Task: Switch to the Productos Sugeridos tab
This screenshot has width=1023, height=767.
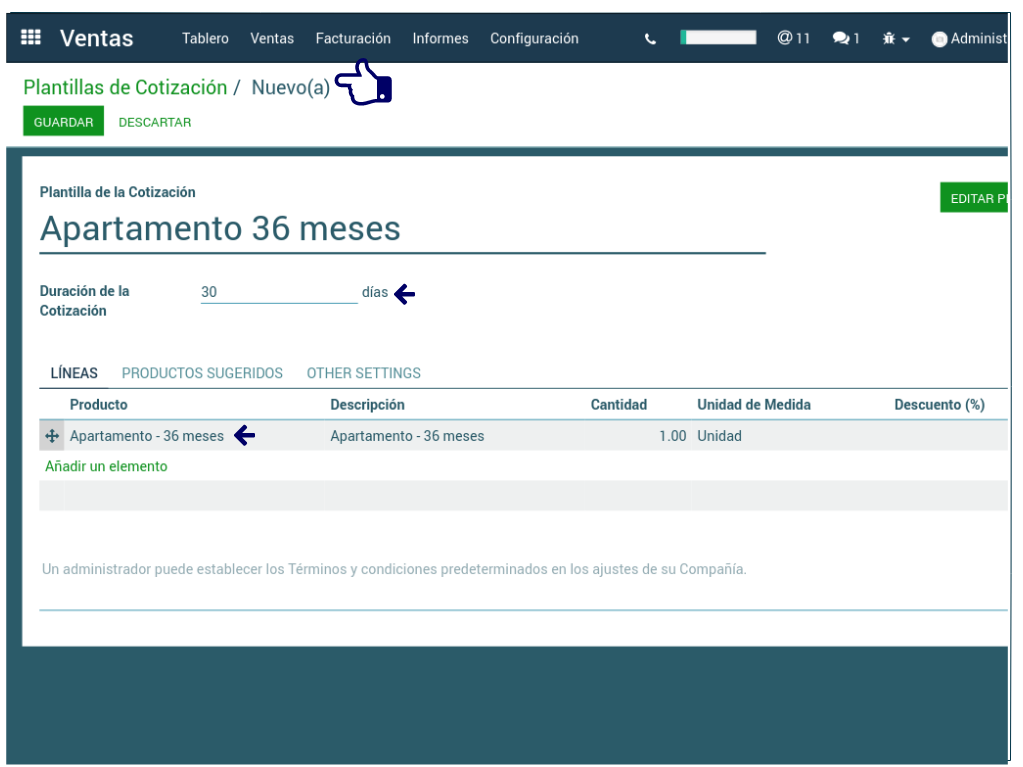Action: pos(202,373)
